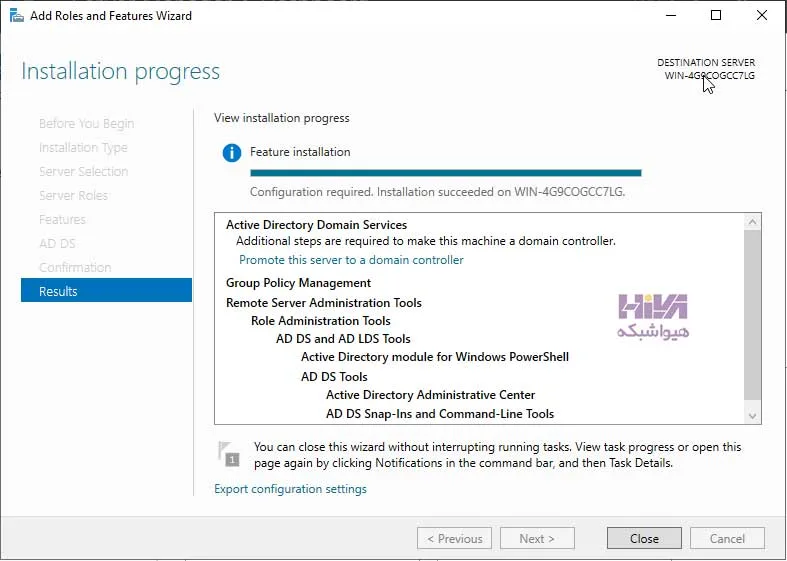The image size is (787, 561).
Task: Click the Cancel button
Action: click(x=727, y=538)
